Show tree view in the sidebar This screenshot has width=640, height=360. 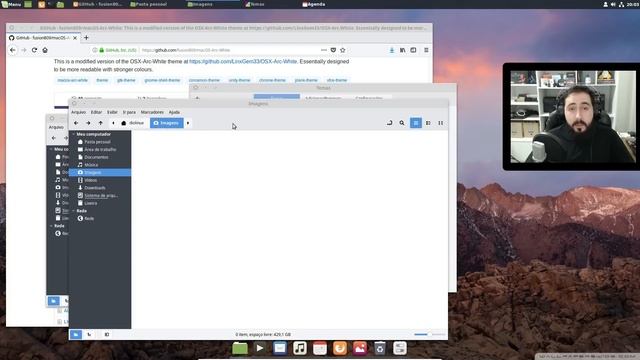coord(89,334)
